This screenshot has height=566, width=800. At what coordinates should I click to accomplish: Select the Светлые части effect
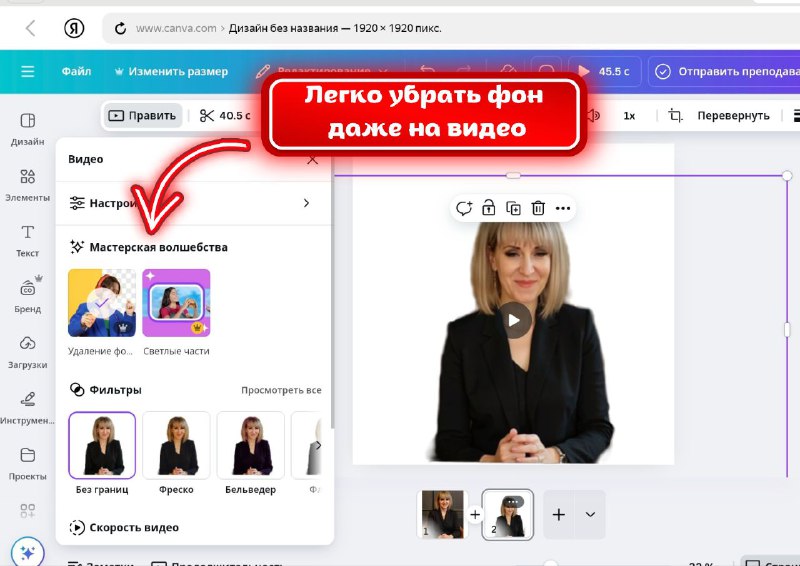(176, 303)
